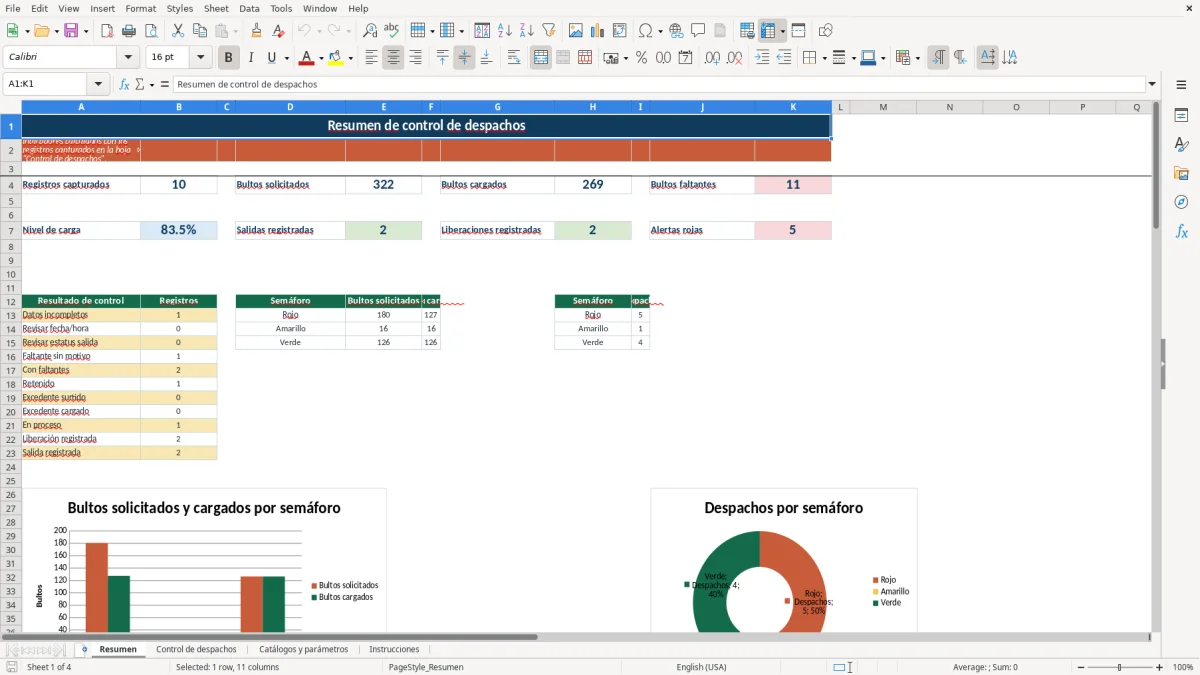Open the background color dropdown arrow
1200x675 pixels.
point(350,58)
